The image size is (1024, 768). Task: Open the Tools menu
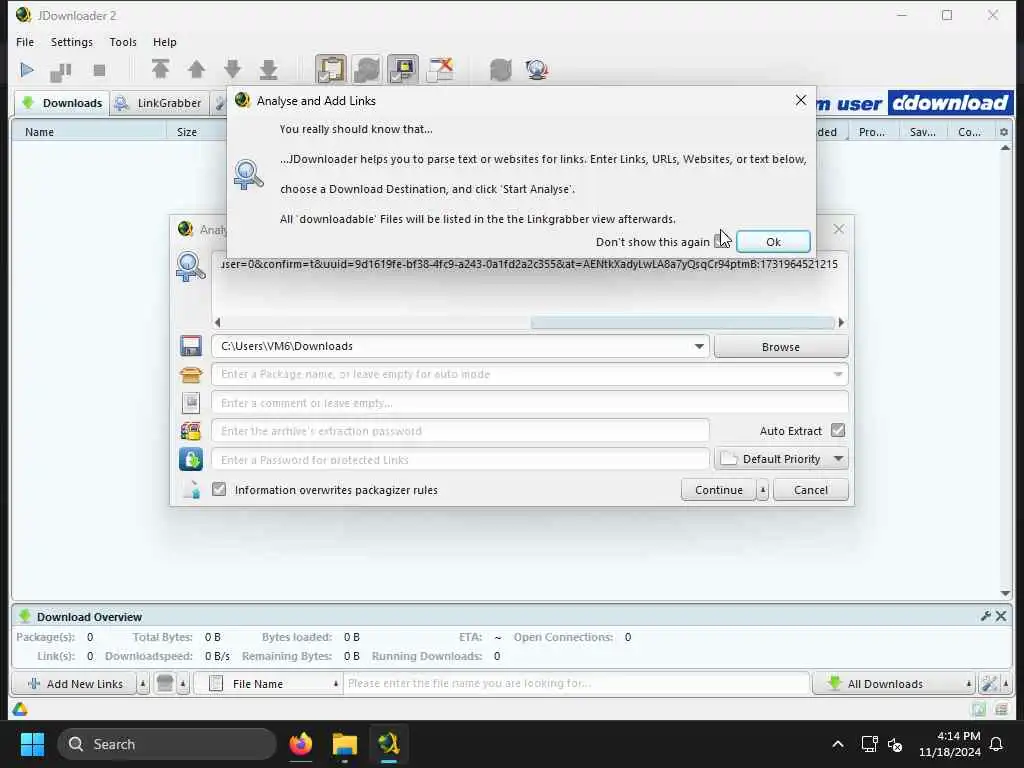point(123,42)
